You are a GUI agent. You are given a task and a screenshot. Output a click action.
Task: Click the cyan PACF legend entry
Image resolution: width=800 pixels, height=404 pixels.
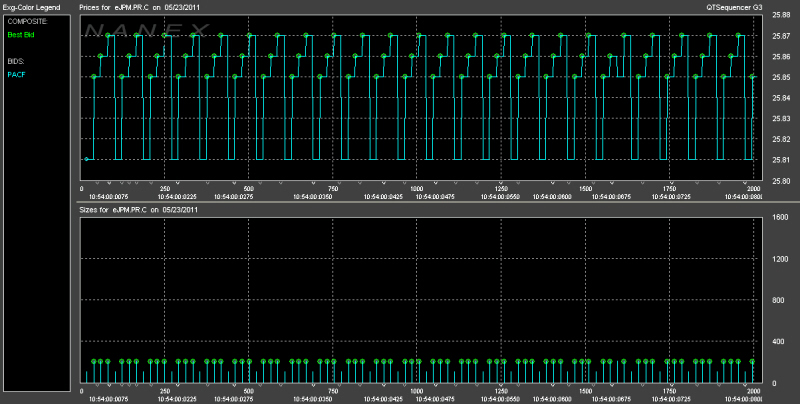coord(16,74)
